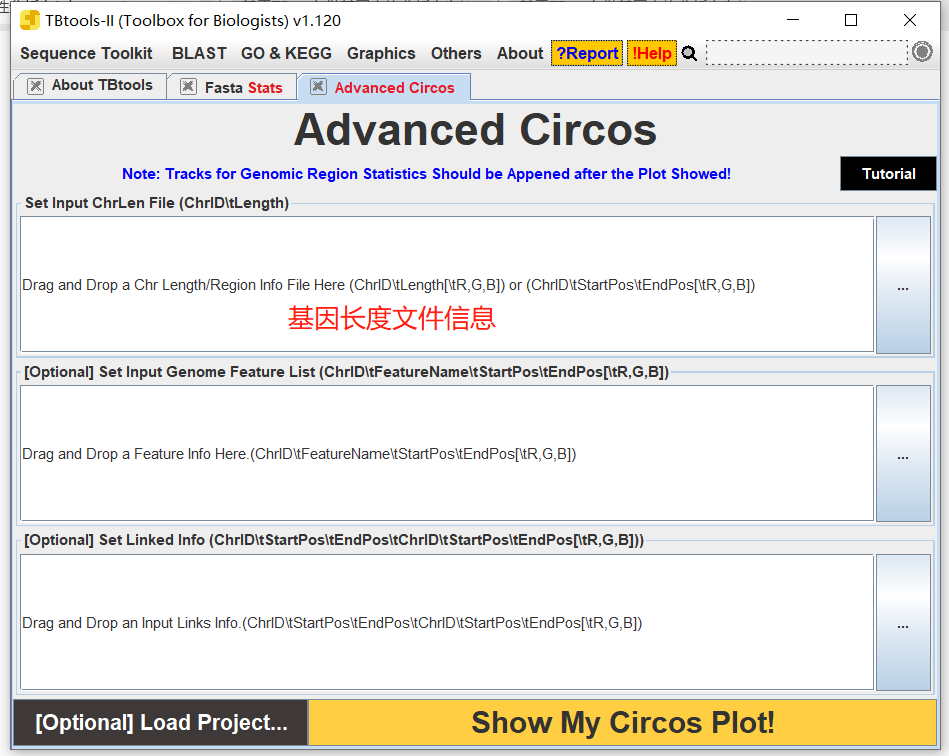The height and width of the screenshot is (756, 949).
Task: Focus the dotted search input field
Action: pyautogui.click(x=807, y=53)
